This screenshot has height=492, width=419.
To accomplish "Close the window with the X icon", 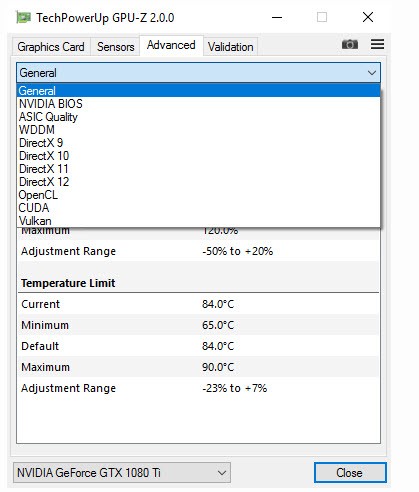I will tap(368, 17).
